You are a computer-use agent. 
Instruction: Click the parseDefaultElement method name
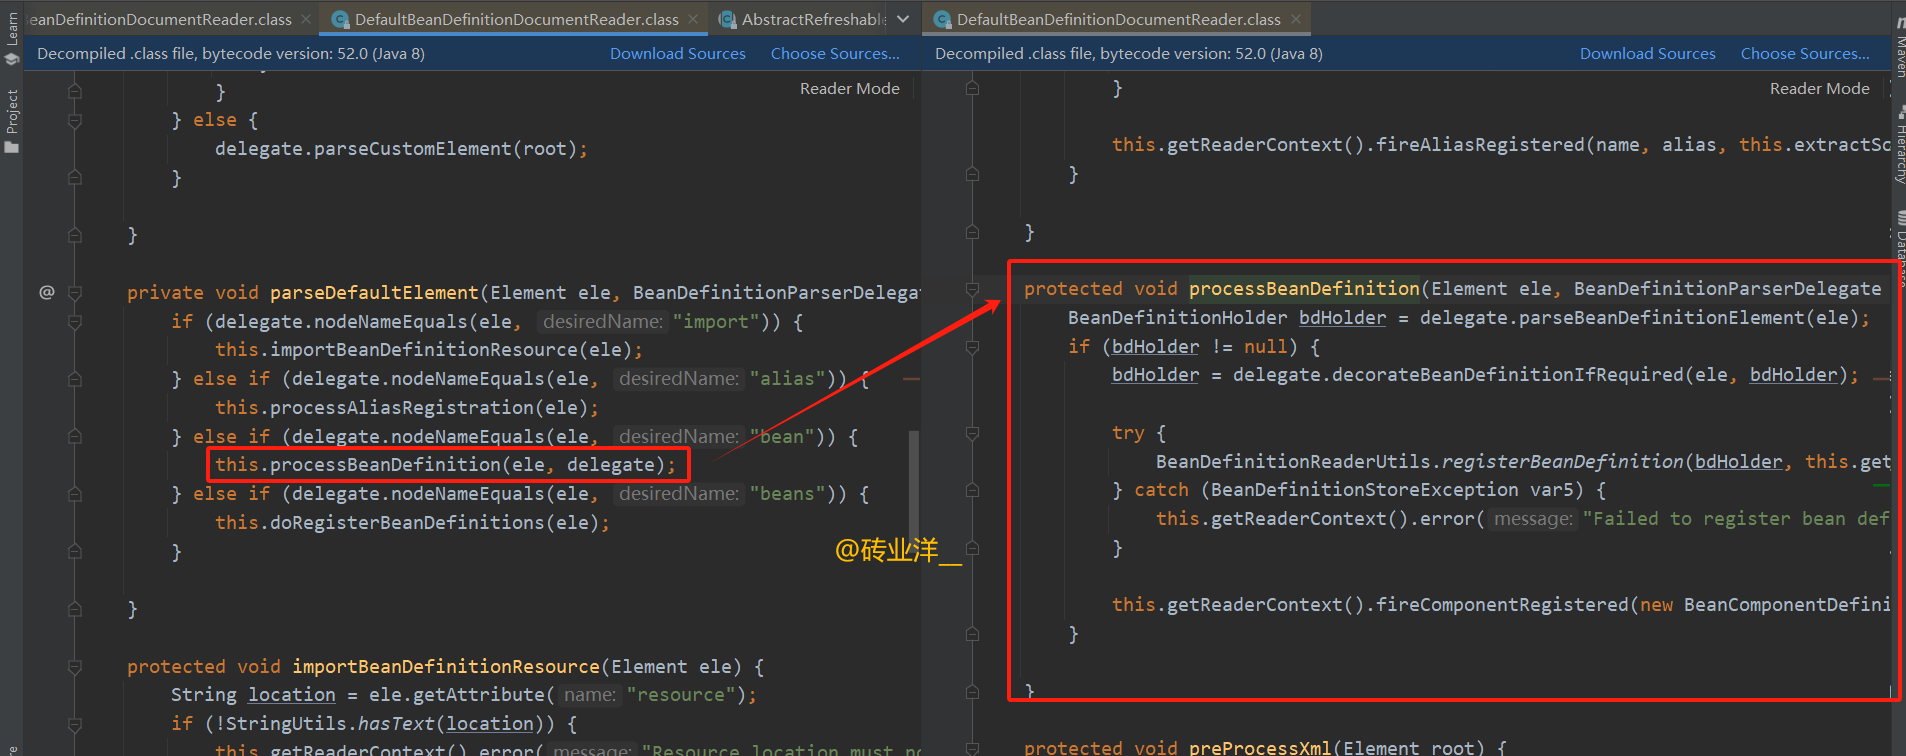pyautogui.click(x=374, y=292)
